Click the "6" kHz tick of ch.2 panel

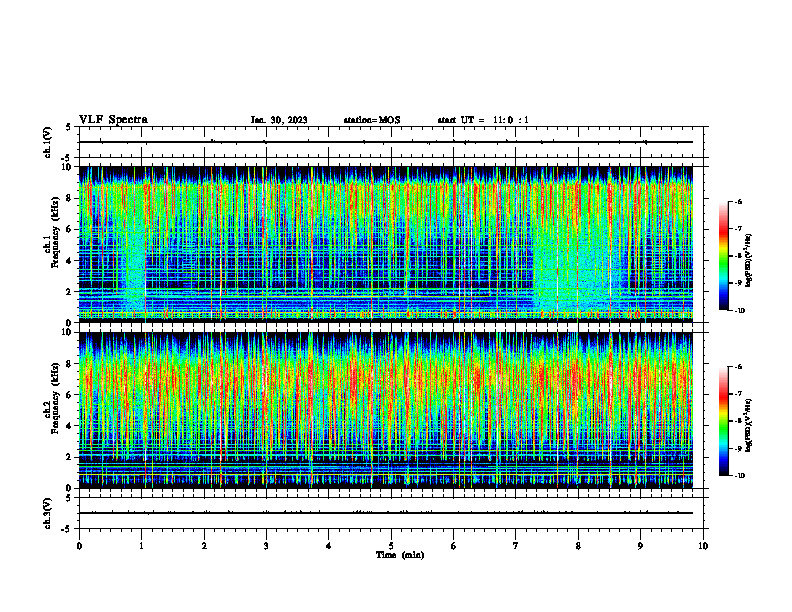70,395
